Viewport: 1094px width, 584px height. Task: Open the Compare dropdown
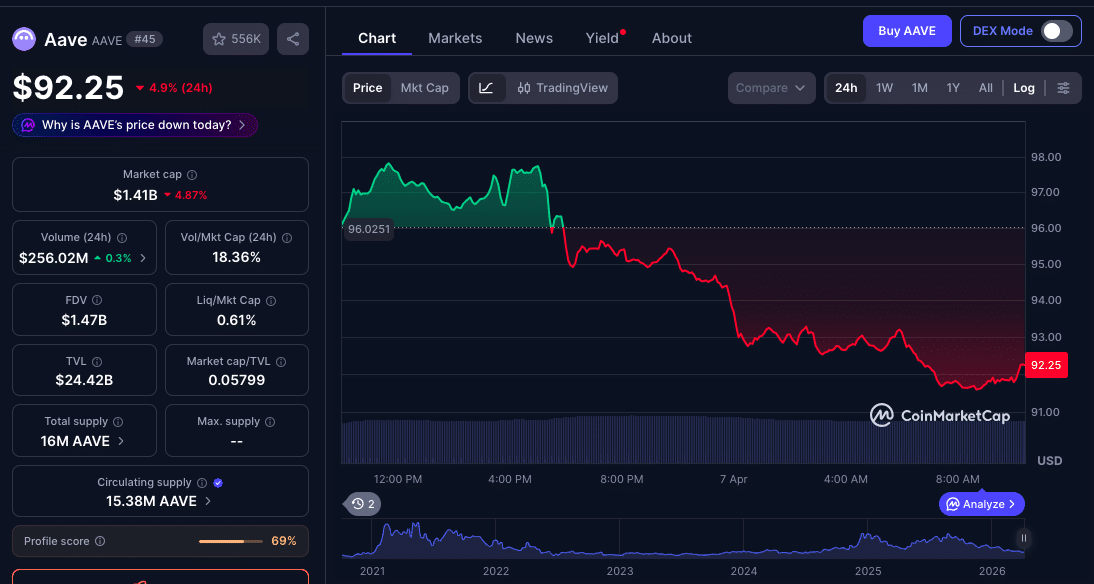pos(772,88)
